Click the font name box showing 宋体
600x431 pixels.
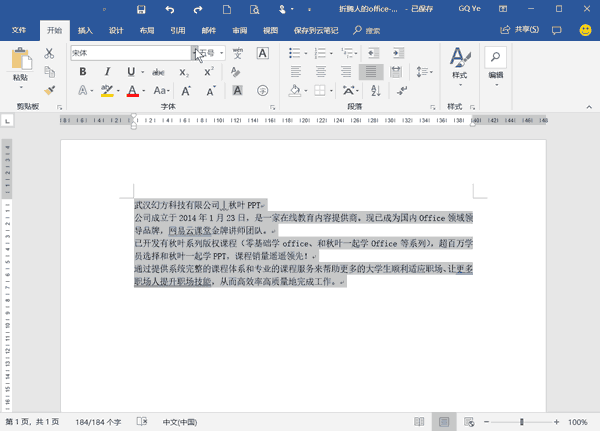130,53
